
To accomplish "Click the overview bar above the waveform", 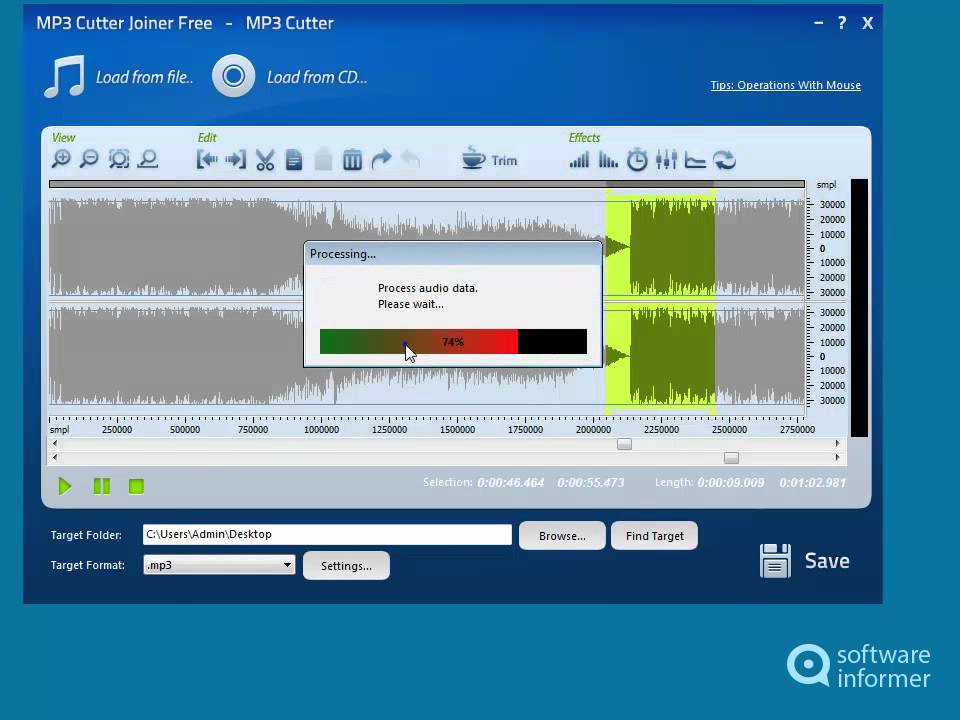I will [x=427, y=184].
